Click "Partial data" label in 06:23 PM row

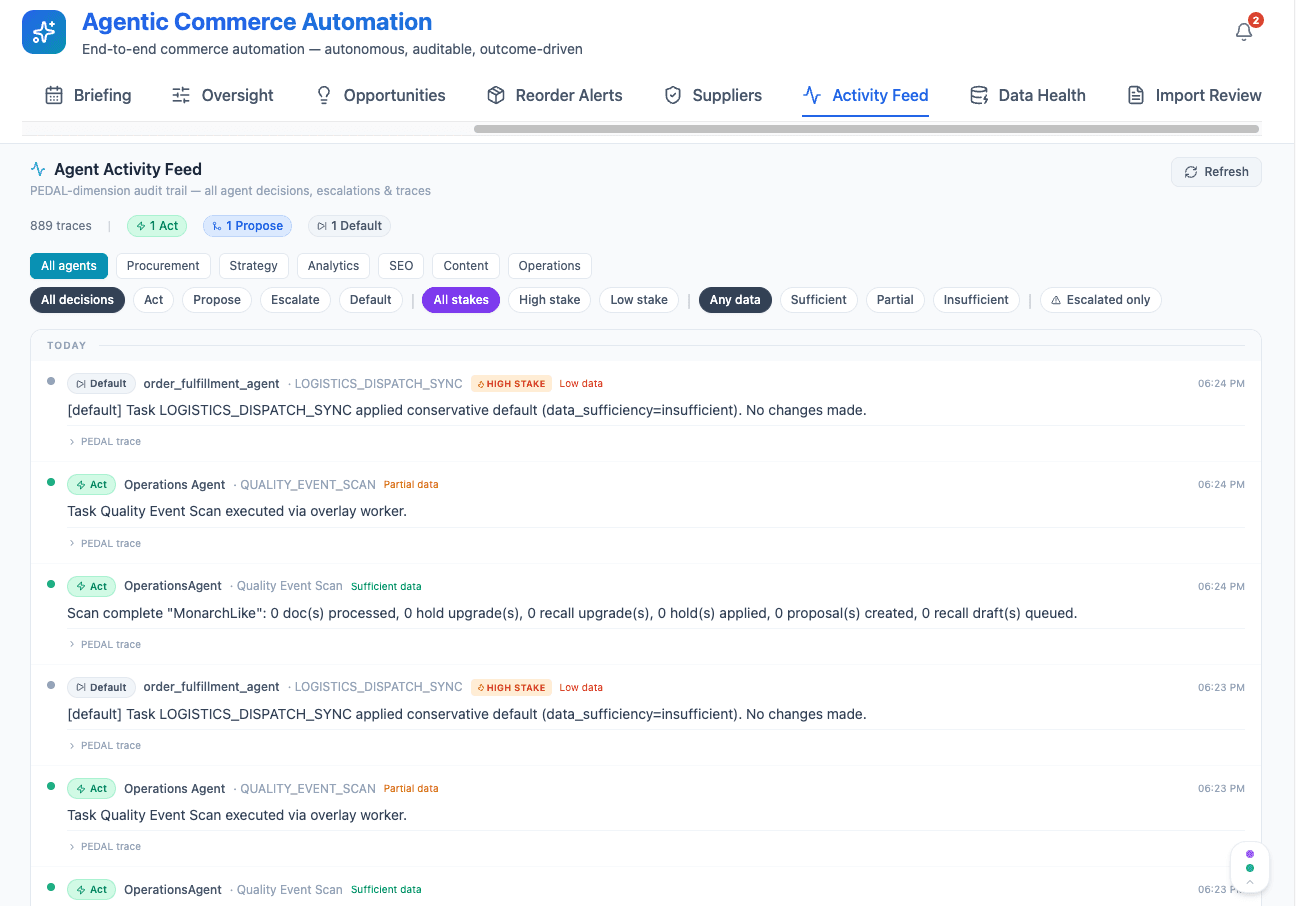coord(411,788)
